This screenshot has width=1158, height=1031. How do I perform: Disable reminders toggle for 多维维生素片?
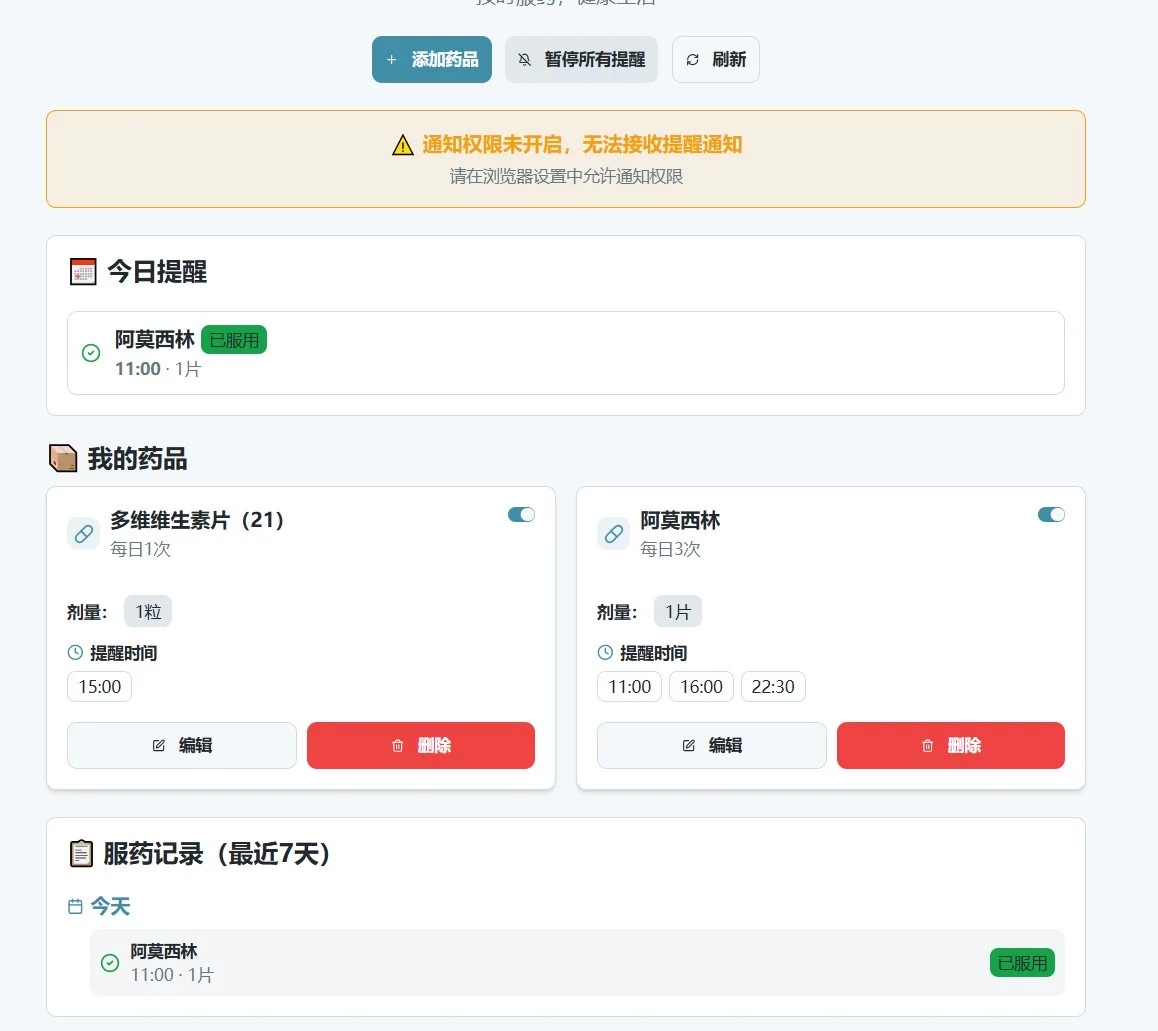520,514
